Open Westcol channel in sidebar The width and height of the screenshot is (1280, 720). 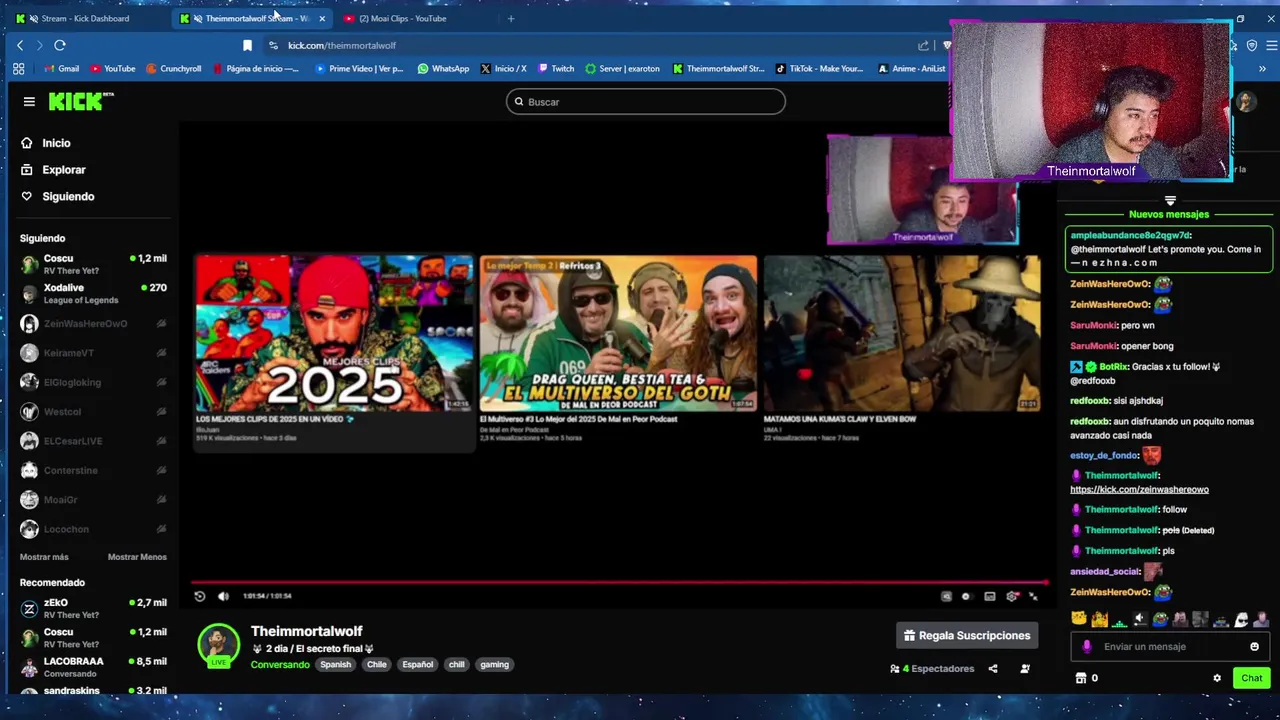93,412
